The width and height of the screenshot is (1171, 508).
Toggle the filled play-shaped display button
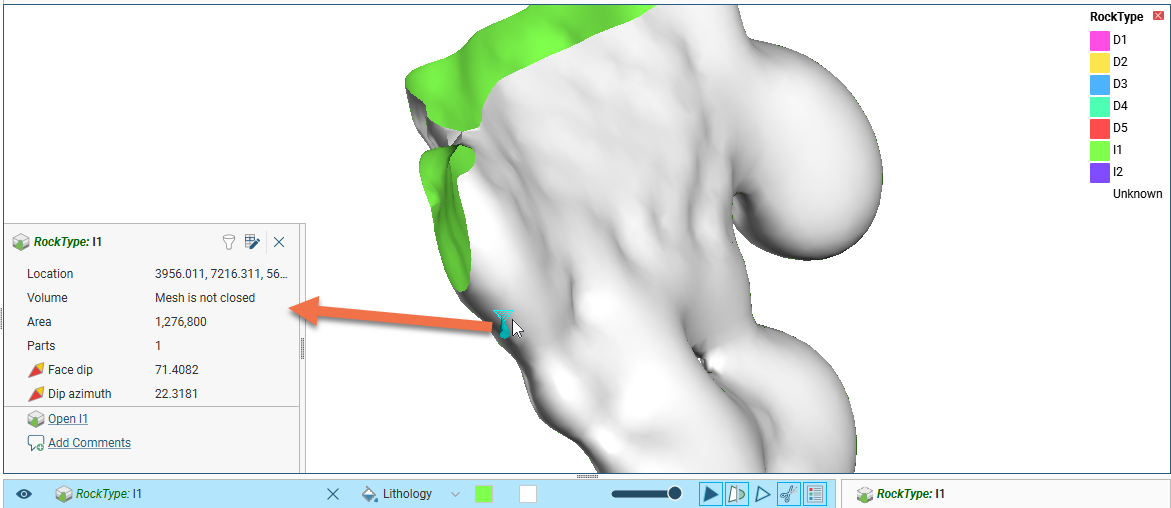point(710,494)
